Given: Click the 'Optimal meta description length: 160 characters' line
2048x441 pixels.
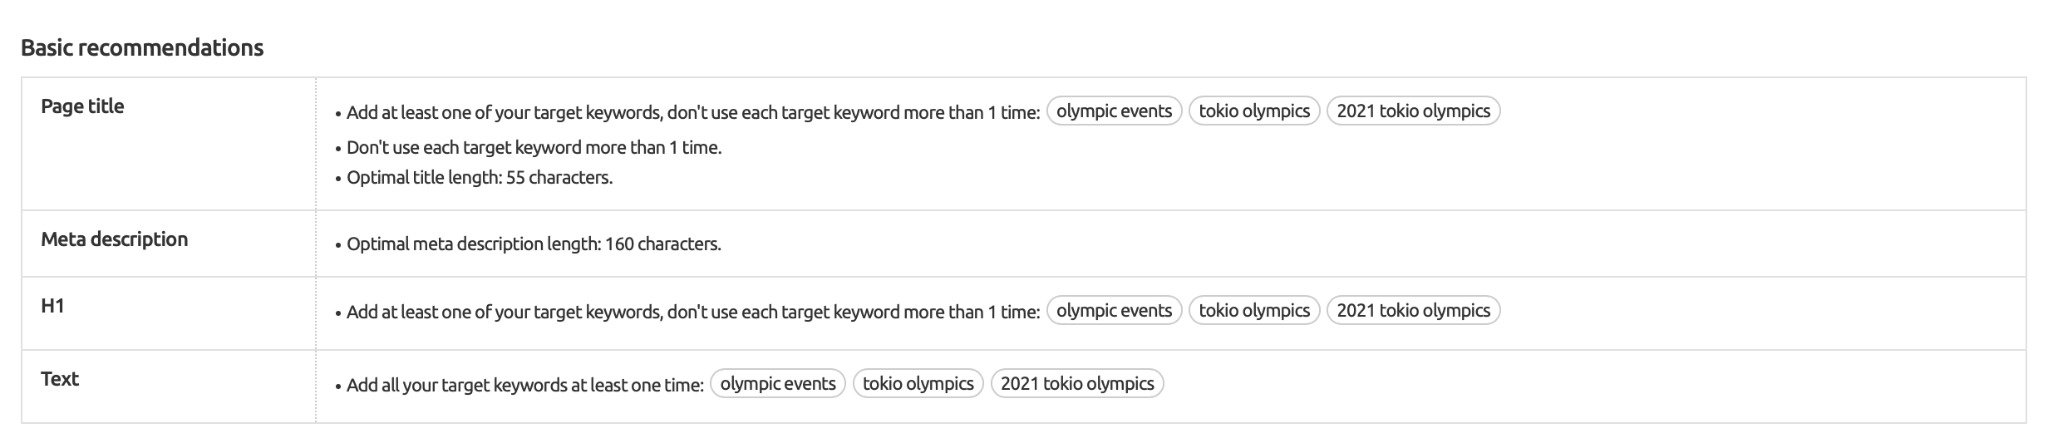Looking at the screenshot, I should click(x=533, y=244).
